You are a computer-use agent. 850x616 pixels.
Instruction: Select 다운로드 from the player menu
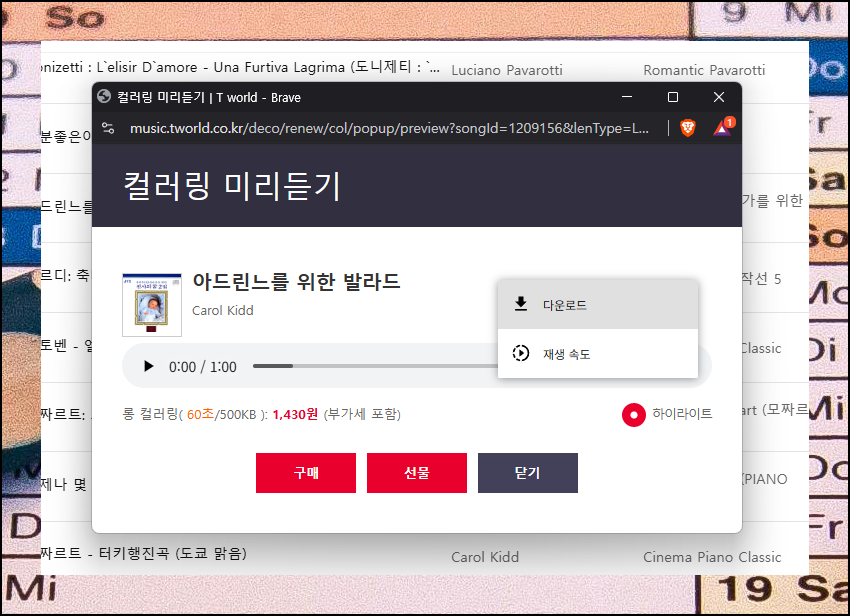pyautogui.click(x=597, y=304)
